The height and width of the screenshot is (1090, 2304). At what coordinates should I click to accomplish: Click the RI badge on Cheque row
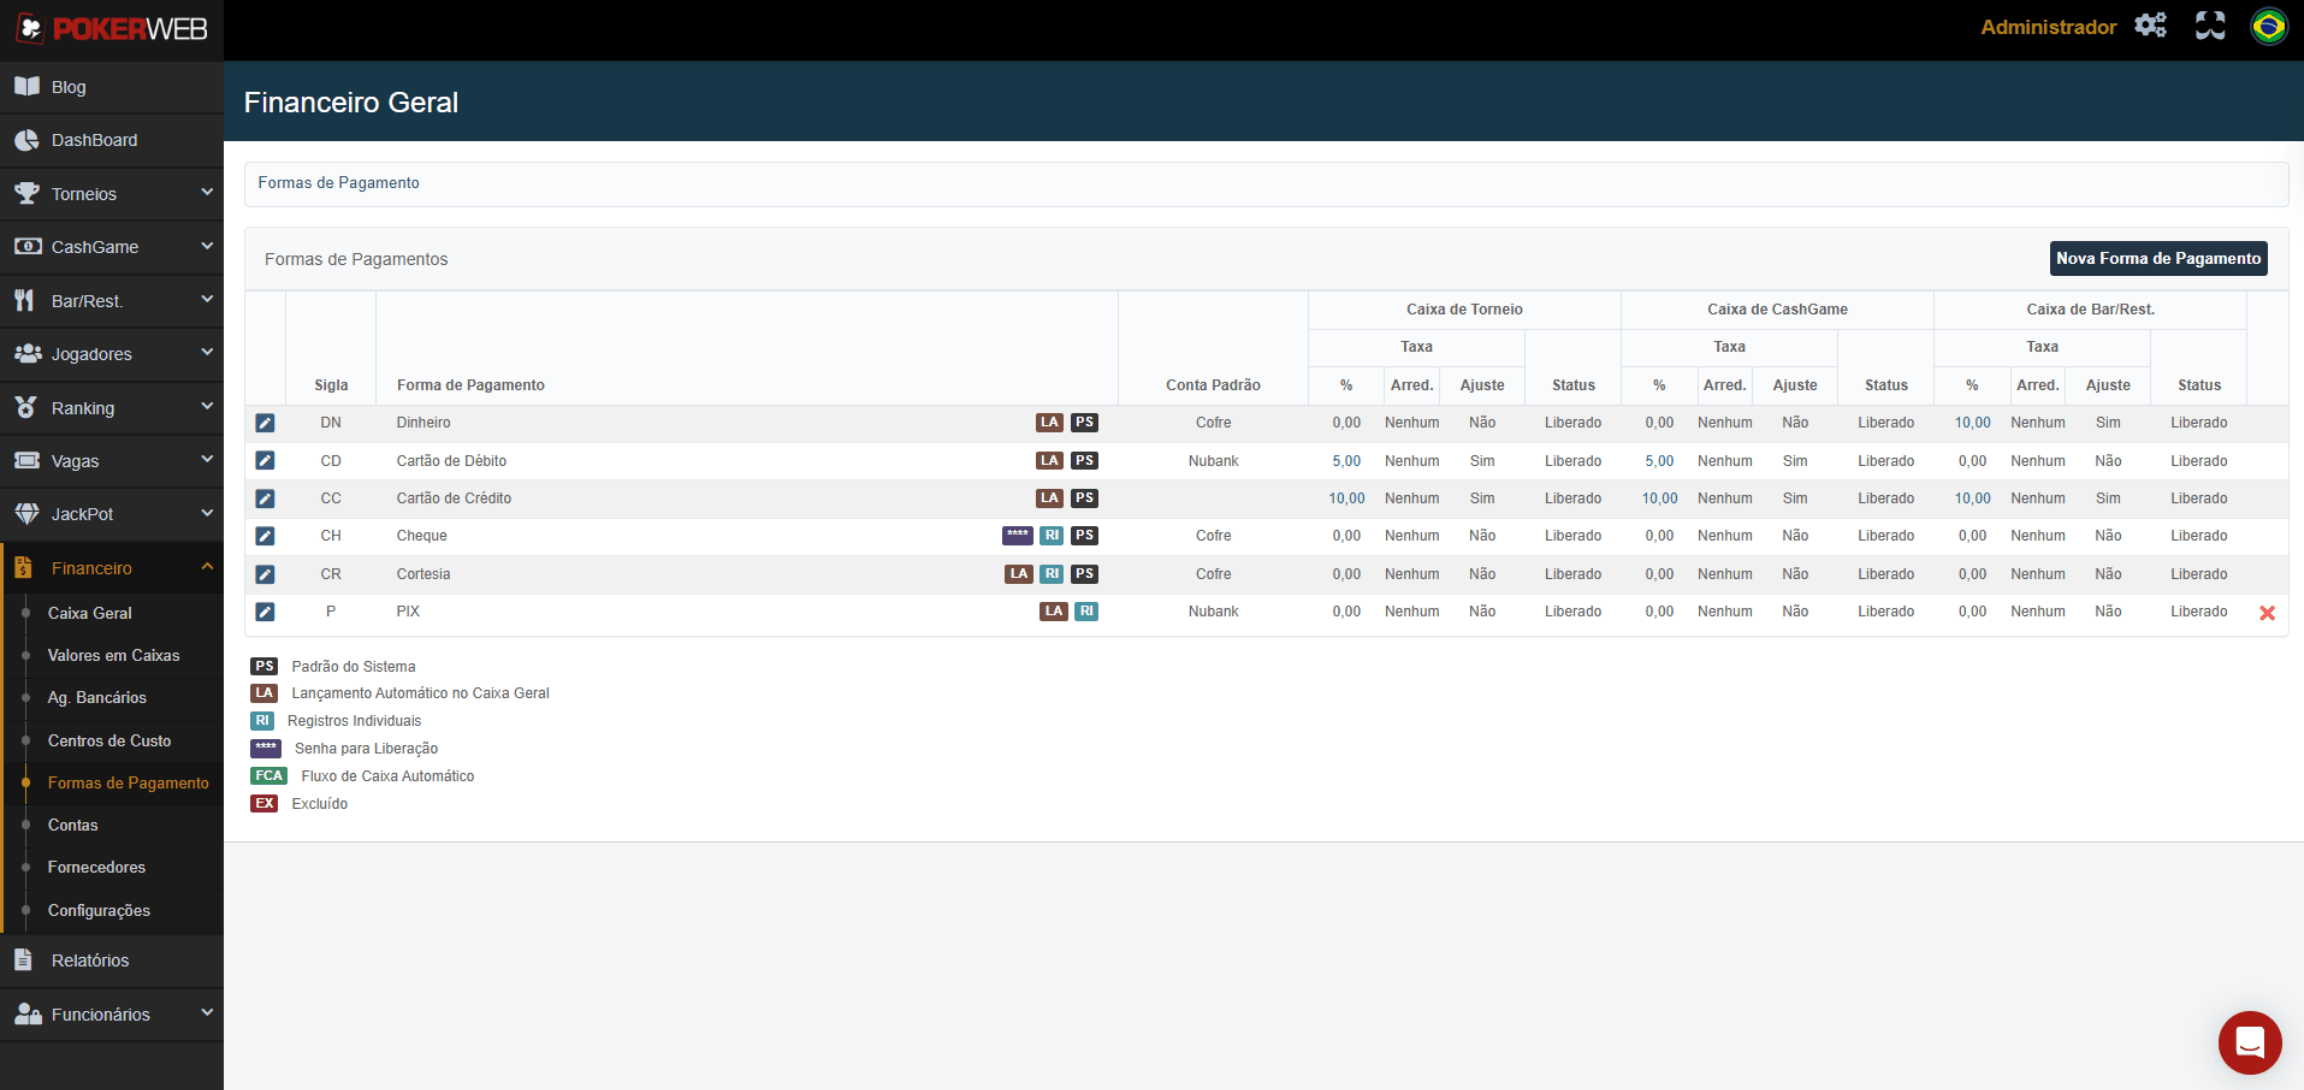[1051, 535]
